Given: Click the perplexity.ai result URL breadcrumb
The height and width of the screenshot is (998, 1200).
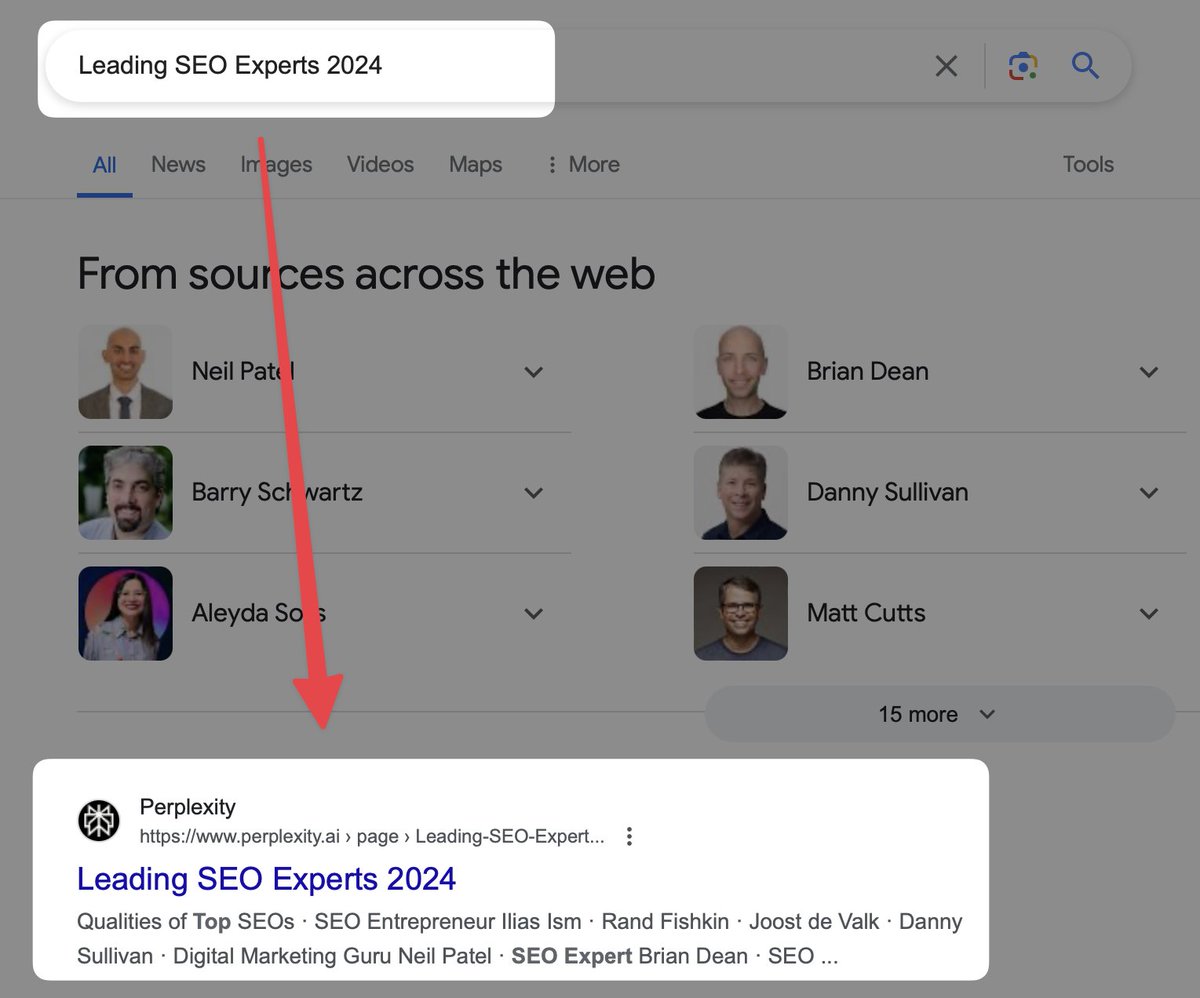Looking at the screenshot, I should (372, 836).
